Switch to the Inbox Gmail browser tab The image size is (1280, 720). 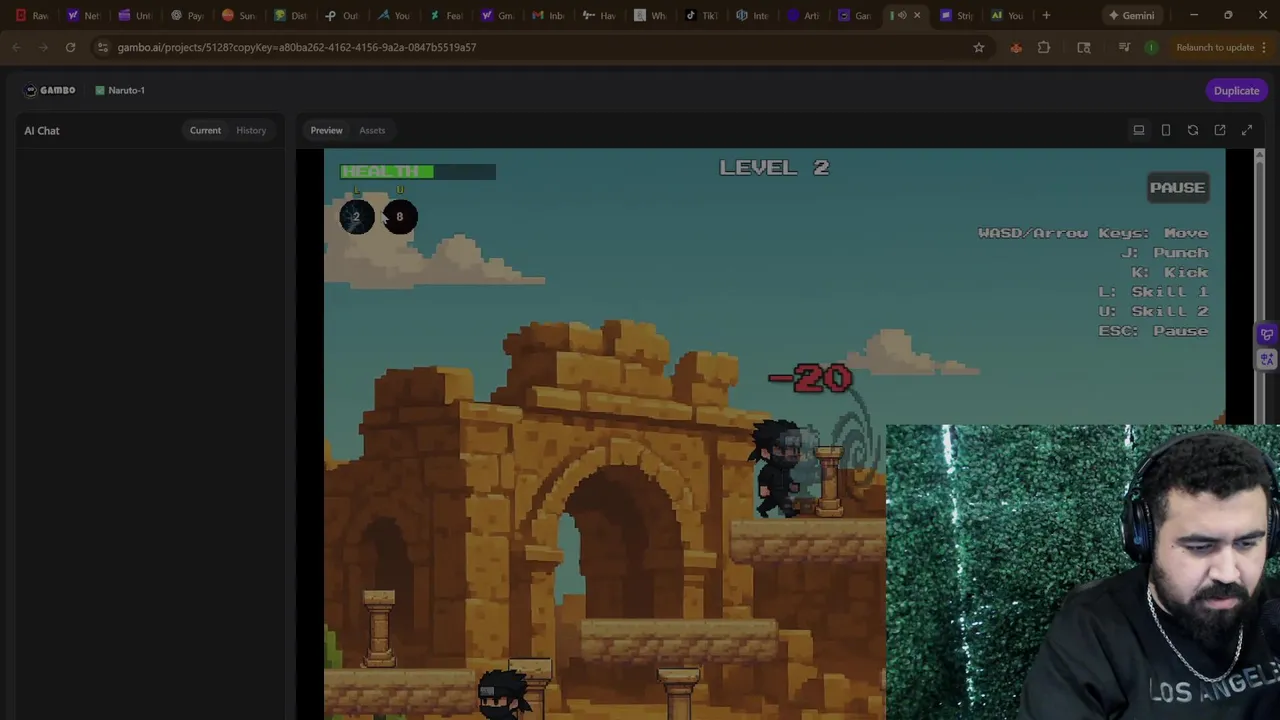click(x=548, y=15)
